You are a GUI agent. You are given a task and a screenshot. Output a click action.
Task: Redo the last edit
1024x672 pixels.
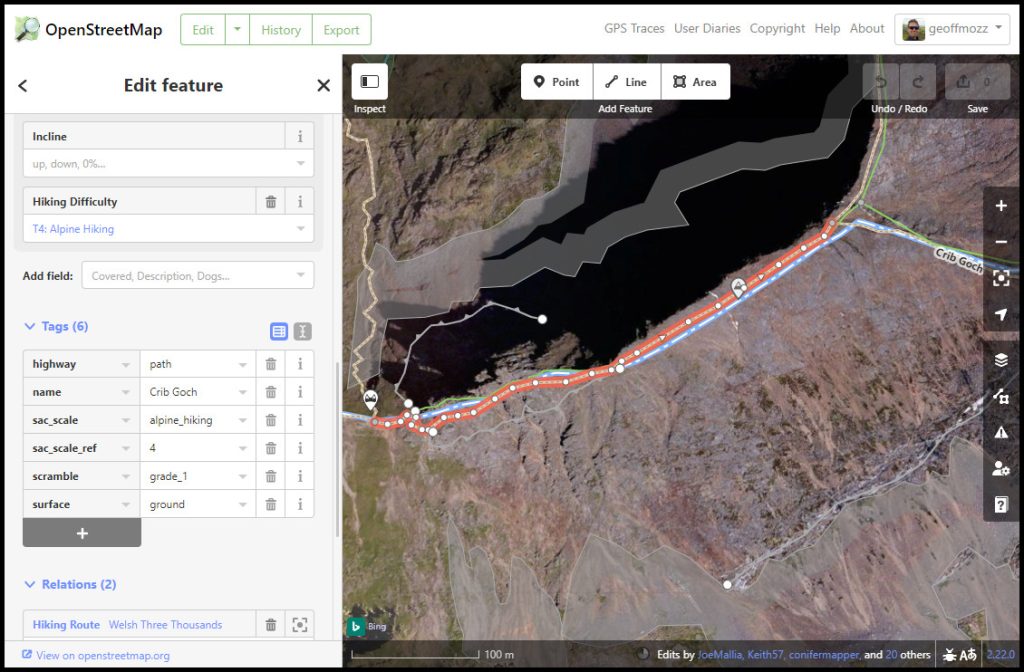pyautogui.click(x=918, y=82)
